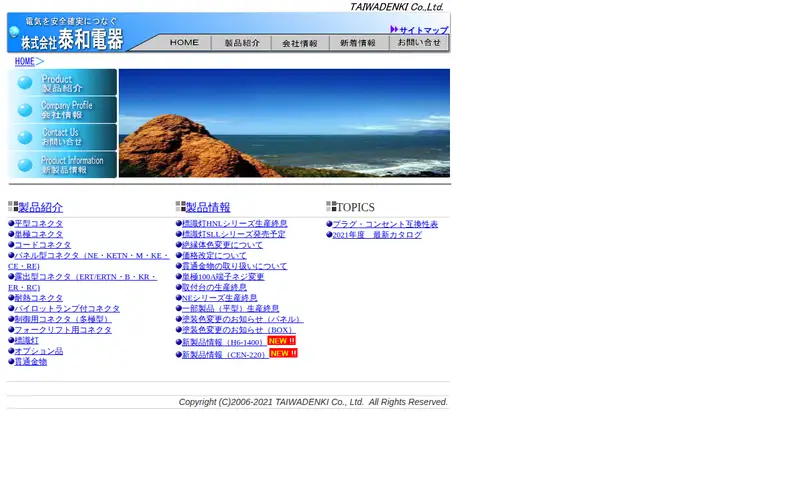800x500 pixels.
Task: Open 貫通金物の取り扱いについて notice
Action: 234,266
